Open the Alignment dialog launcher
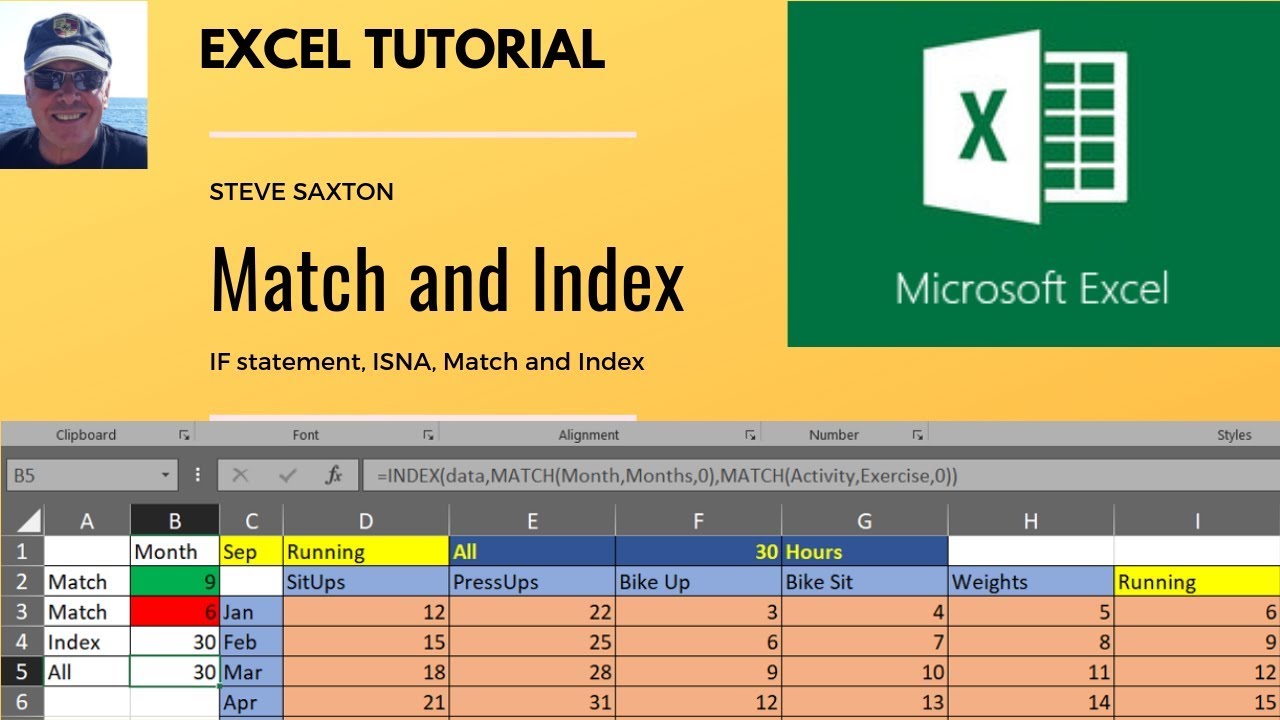The width and height of the screenshot is (1280, 720). [x=750, y=435]
